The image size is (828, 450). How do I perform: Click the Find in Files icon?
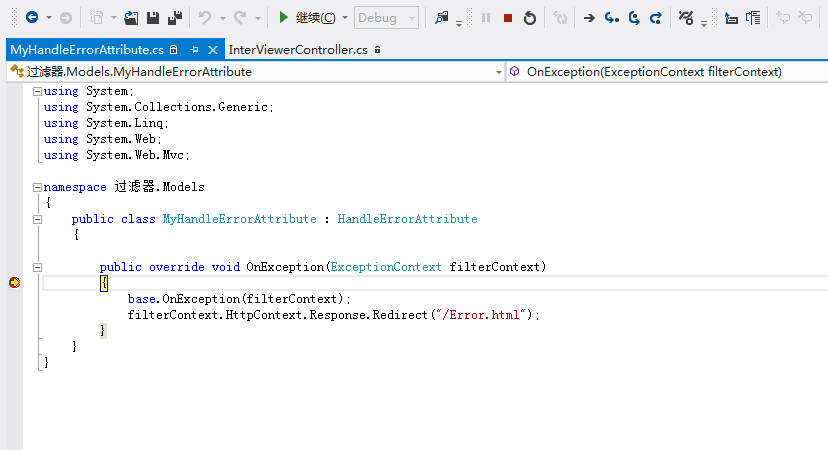point(441,18)
